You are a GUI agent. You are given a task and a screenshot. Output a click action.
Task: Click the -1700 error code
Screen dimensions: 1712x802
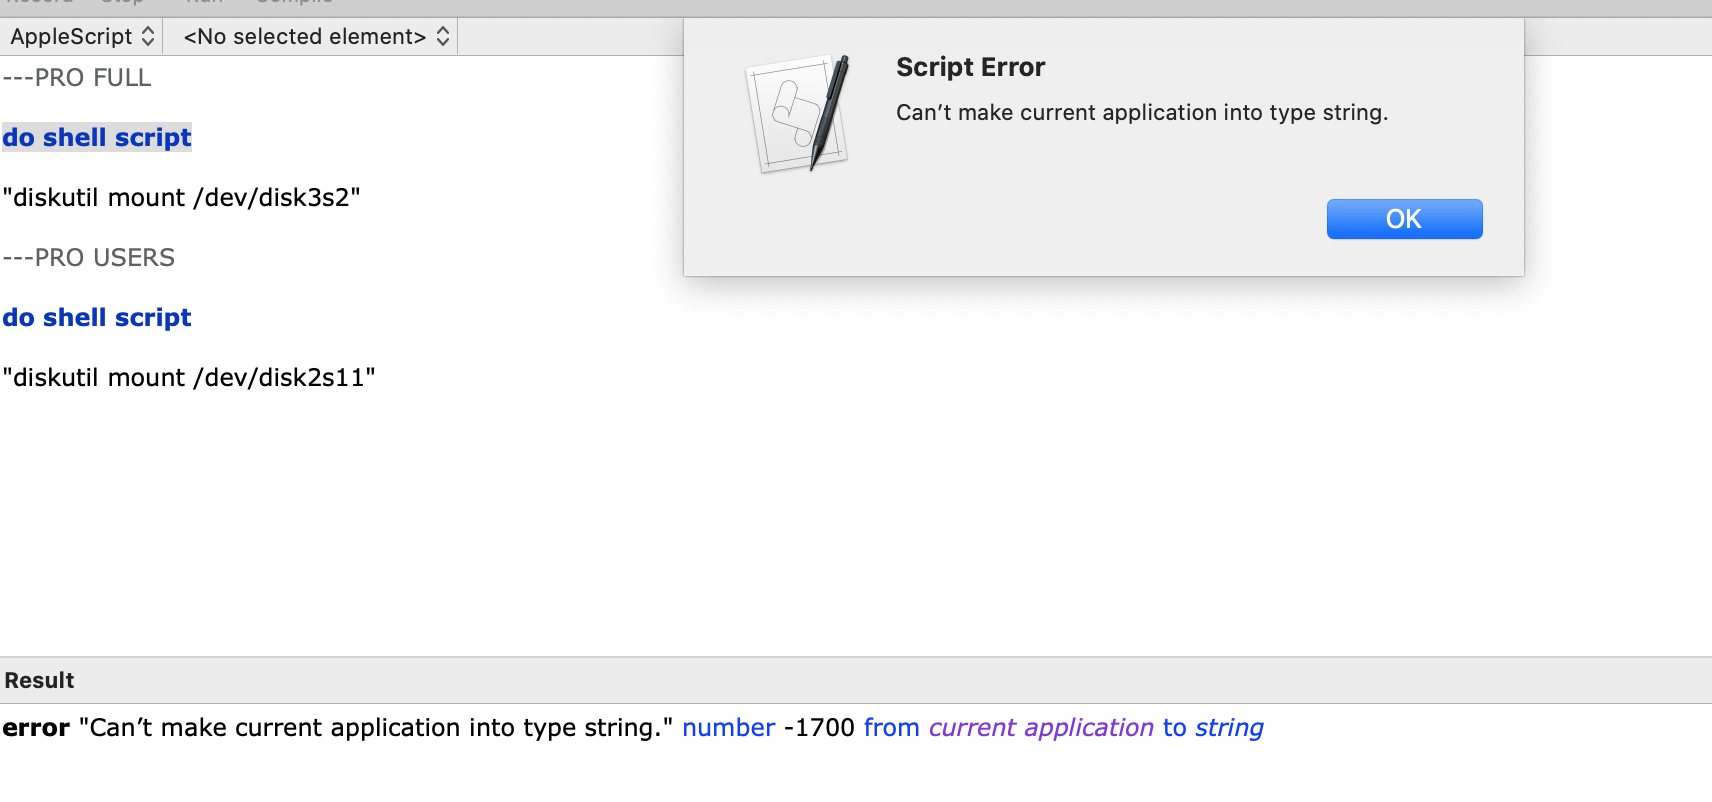point(819,728)
